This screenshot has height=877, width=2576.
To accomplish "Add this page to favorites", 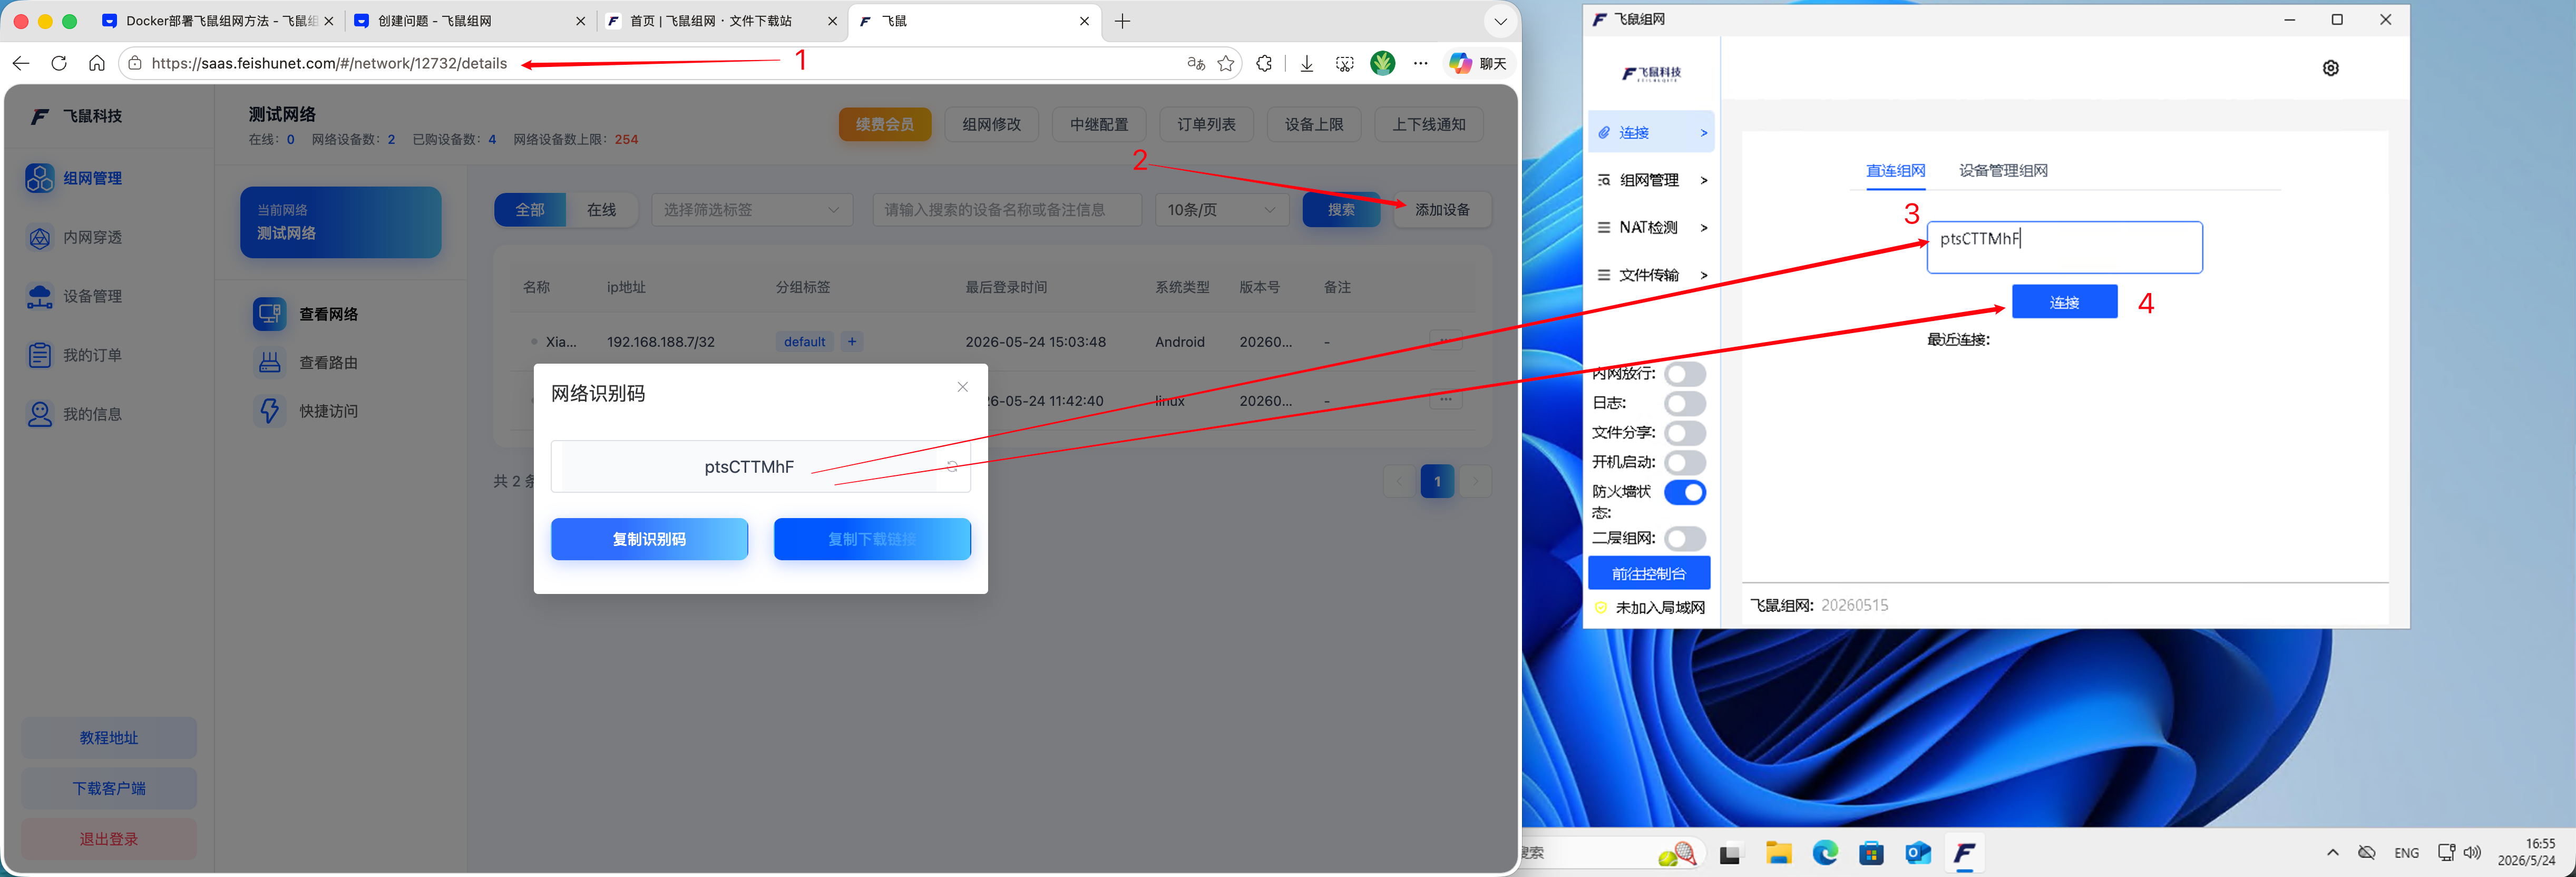I will click(1226, 63).
